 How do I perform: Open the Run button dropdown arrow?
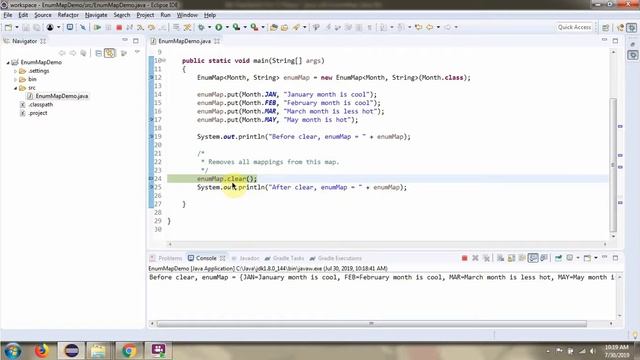click(x=227, y=27)
